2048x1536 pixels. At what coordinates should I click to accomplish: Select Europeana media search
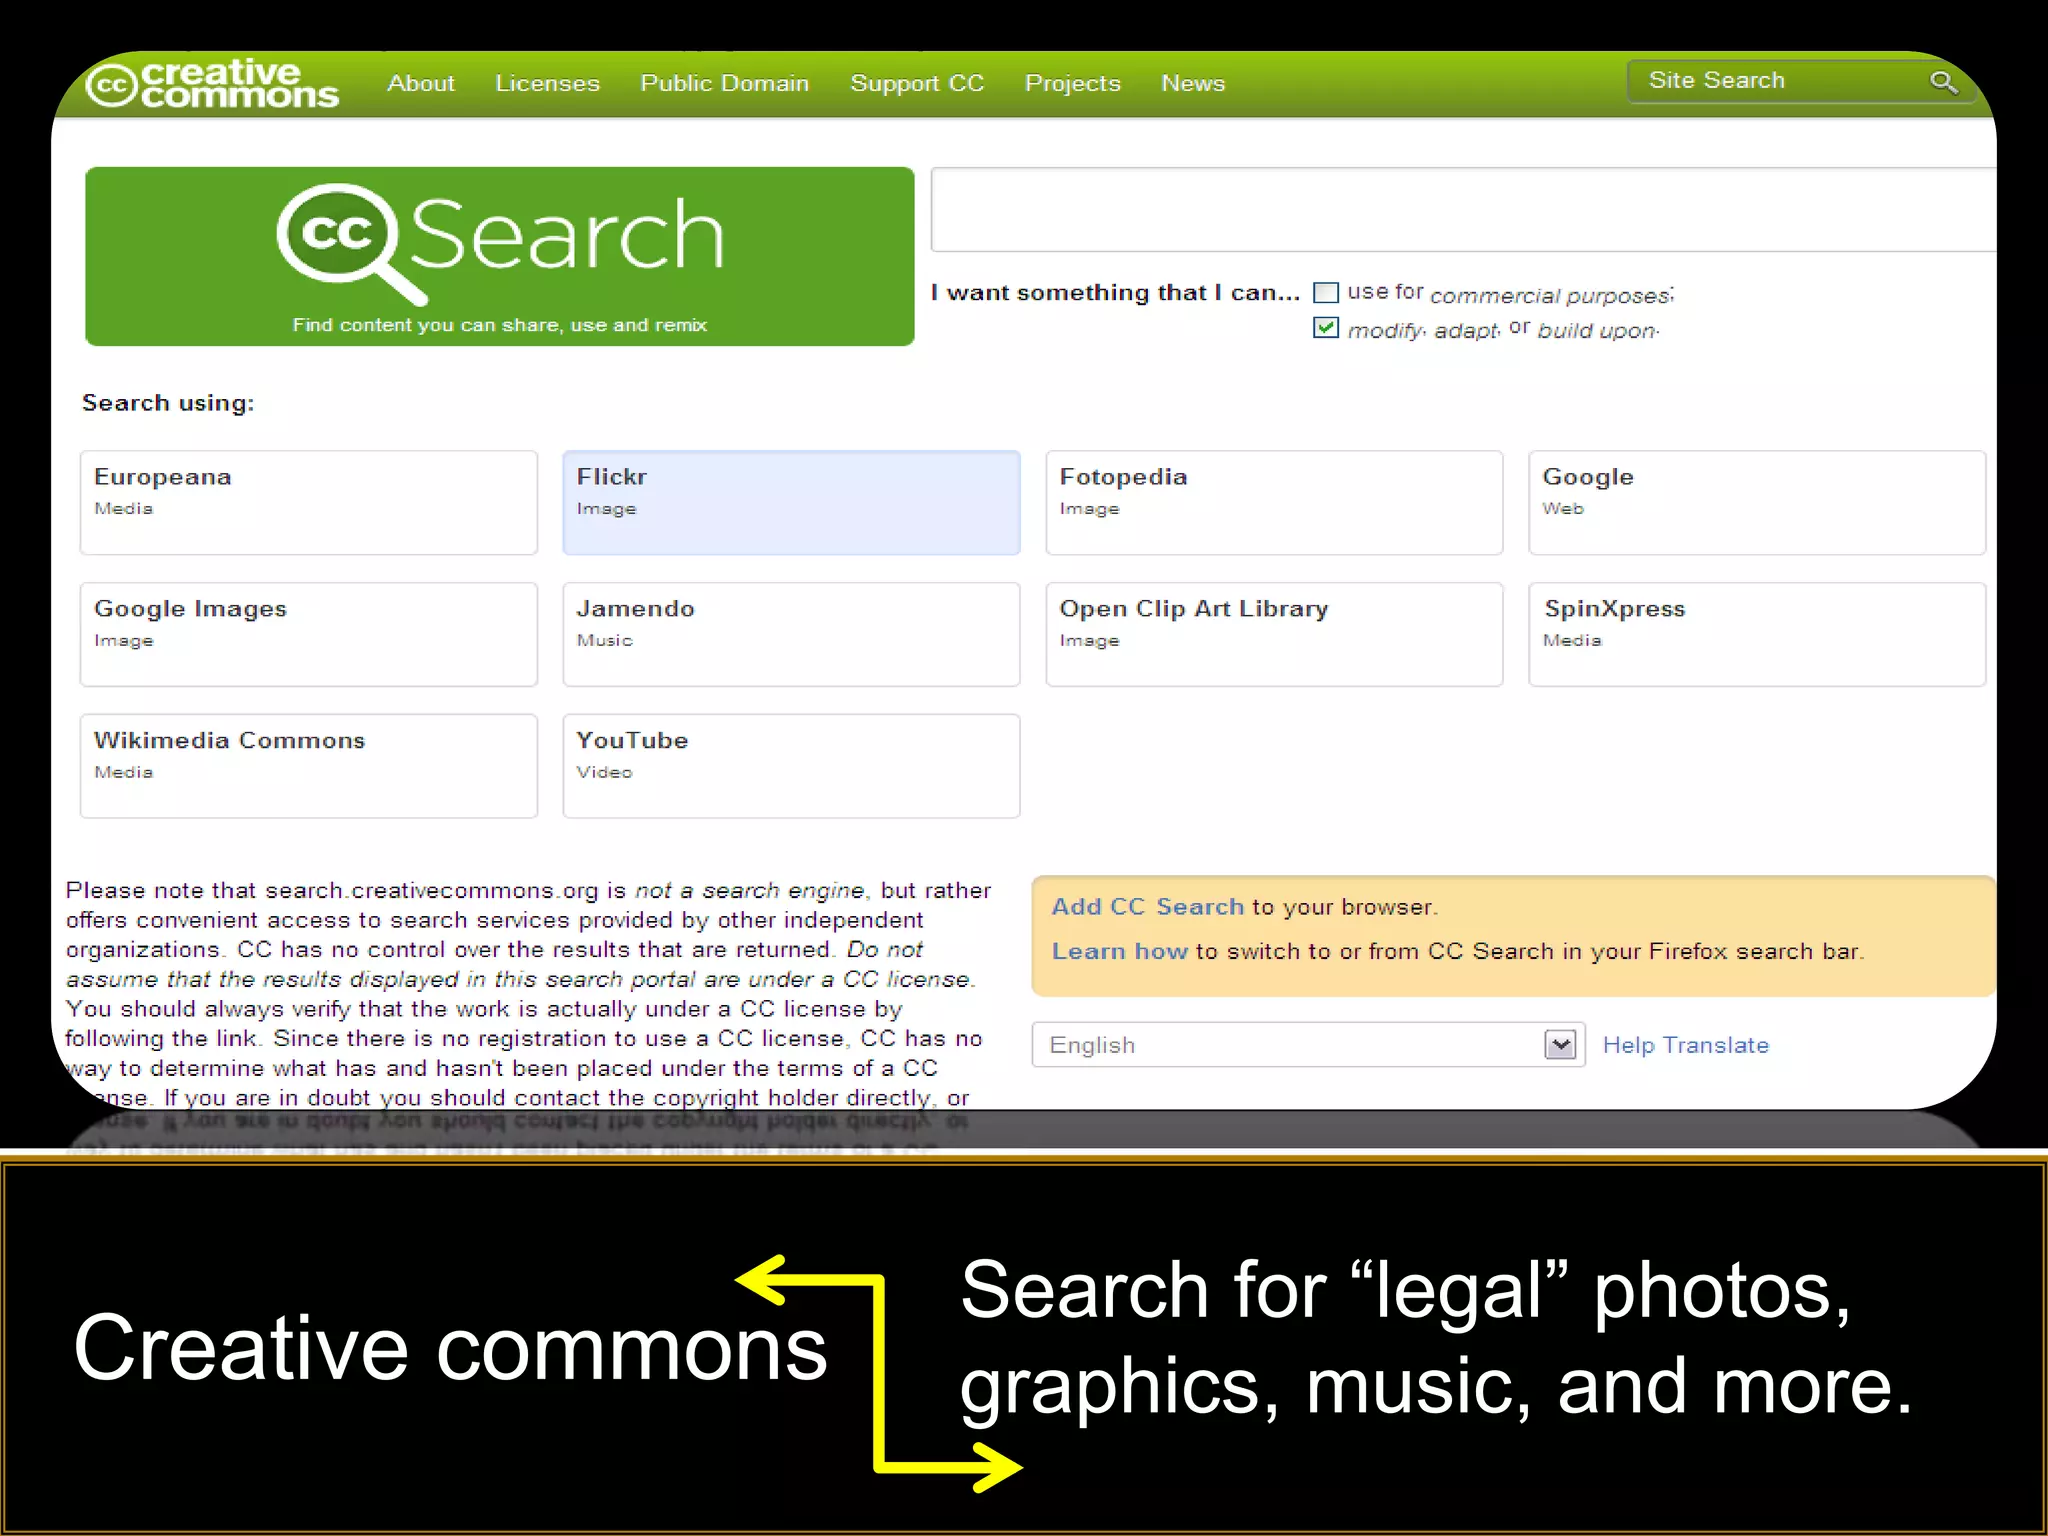click(x=309, y=502)
